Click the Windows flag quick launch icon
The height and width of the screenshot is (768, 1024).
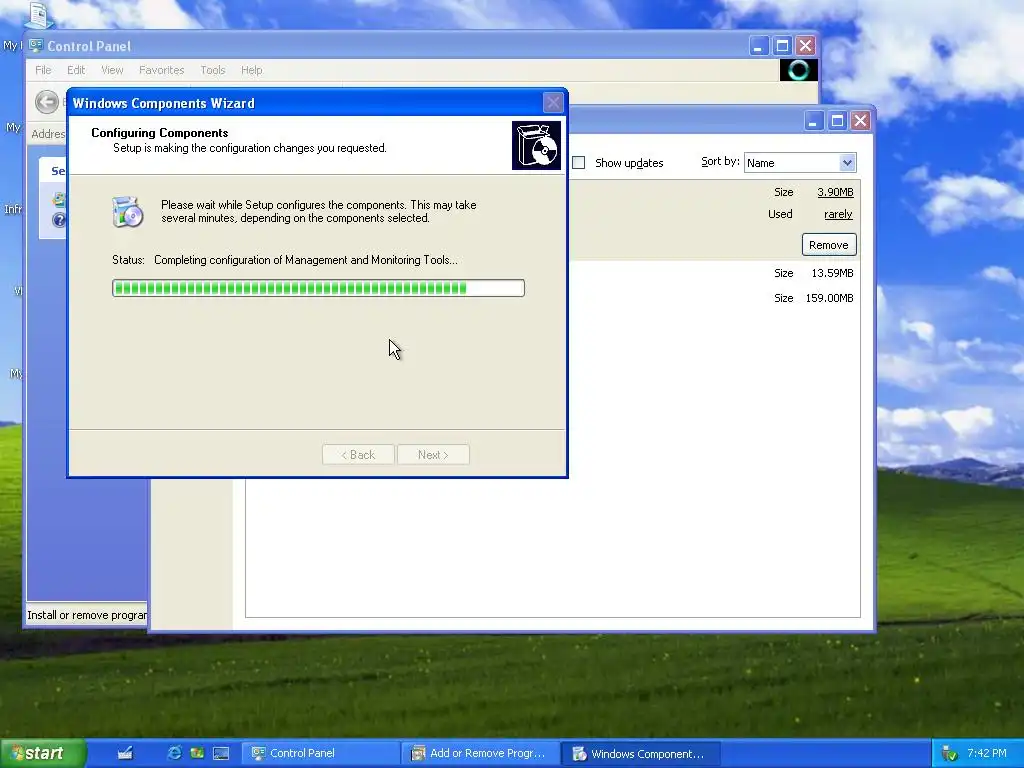[x=197, y=753]
